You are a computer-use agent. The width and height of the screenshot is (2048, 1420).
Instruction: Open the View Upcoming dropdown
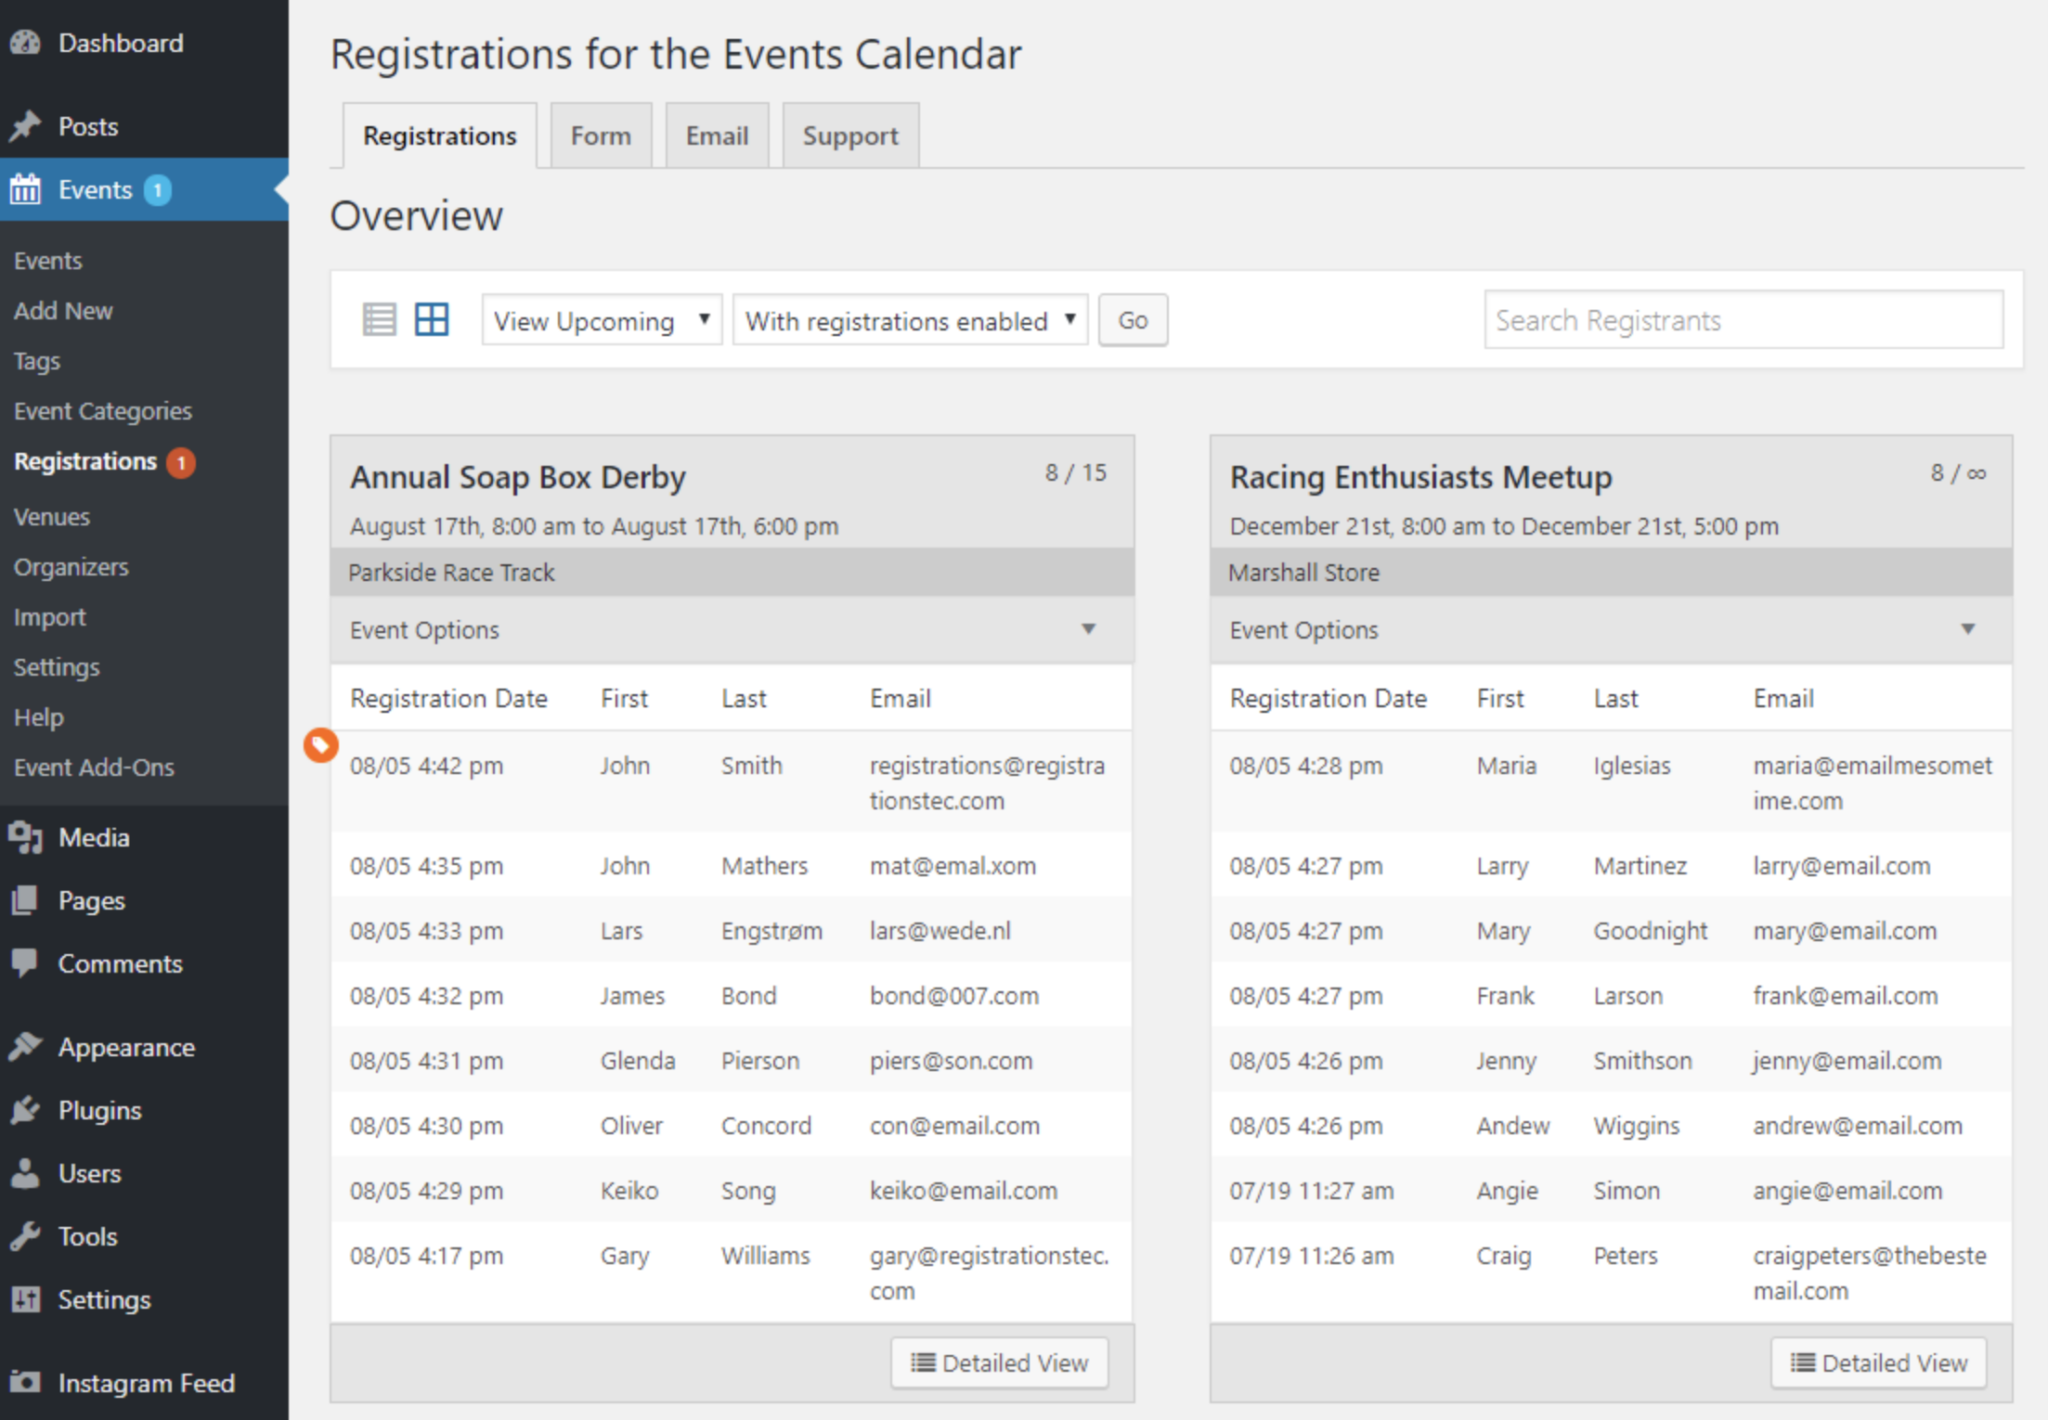(x=600, y=320)
